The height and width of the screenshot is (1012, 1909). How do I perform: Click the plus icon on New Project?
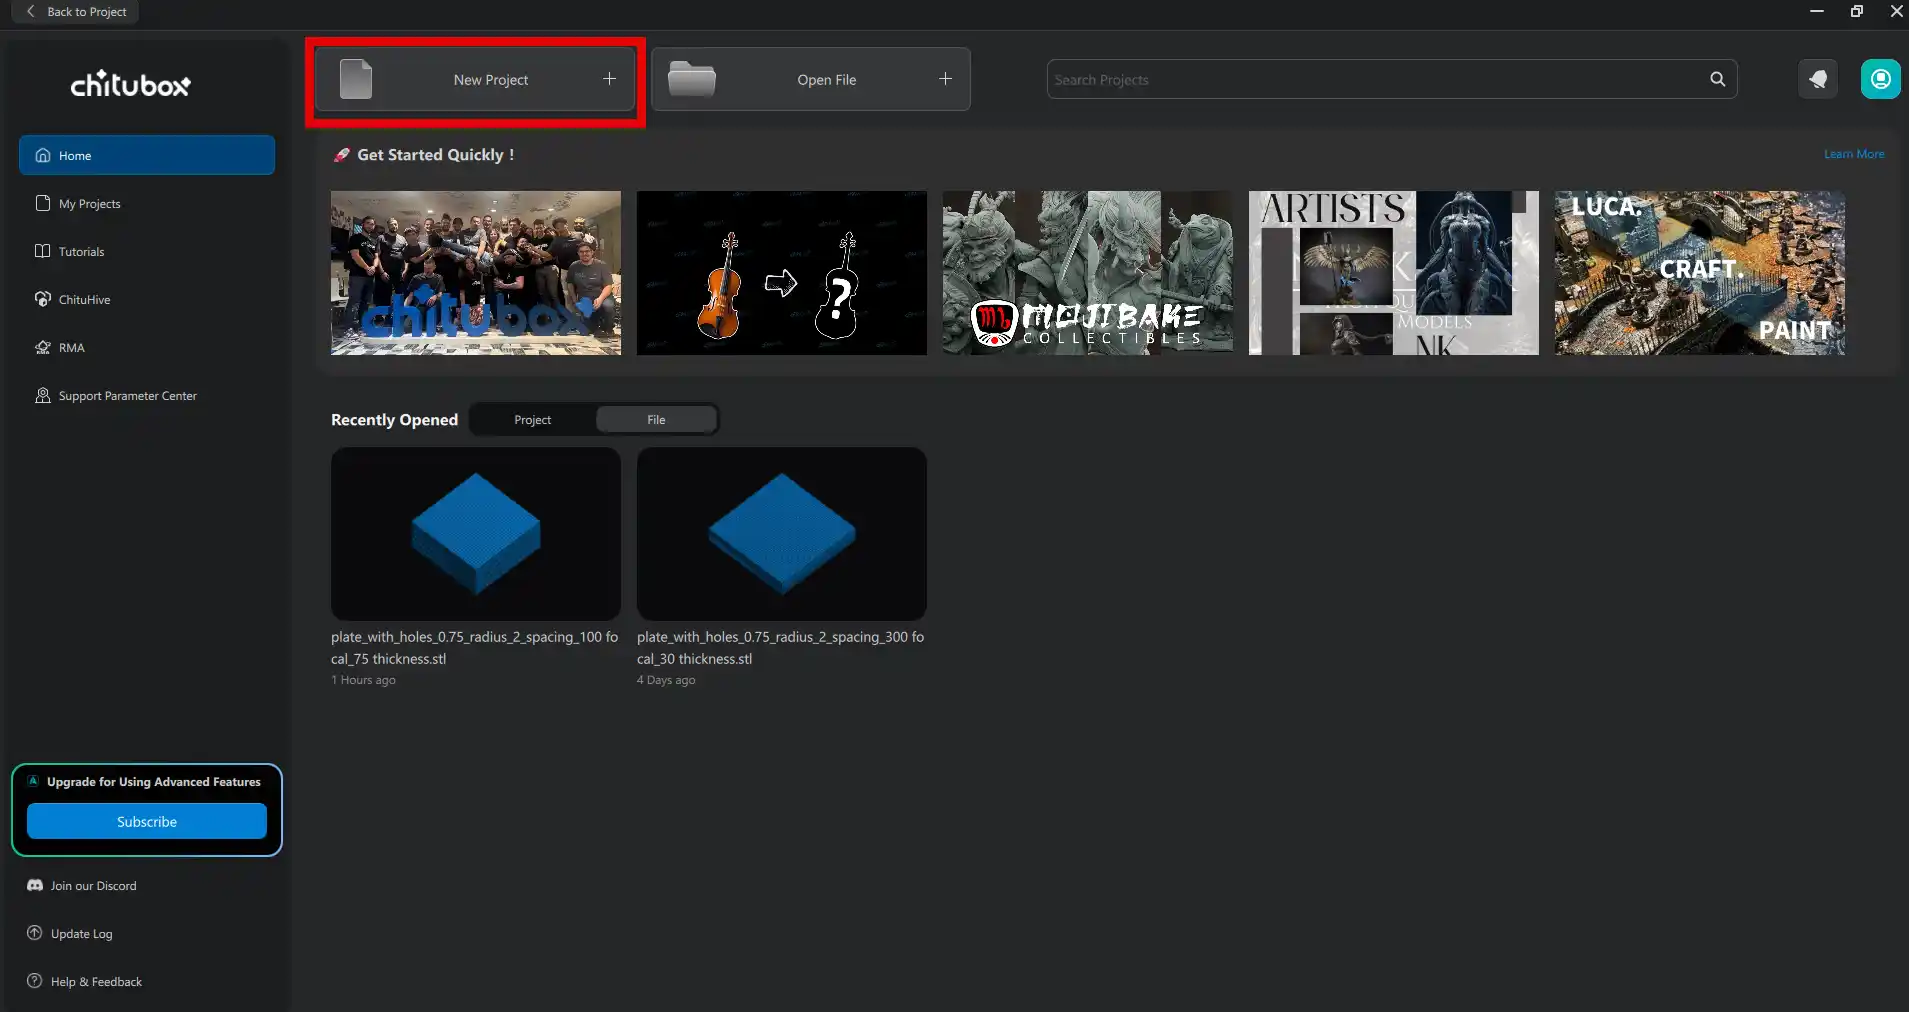[609, 79]
